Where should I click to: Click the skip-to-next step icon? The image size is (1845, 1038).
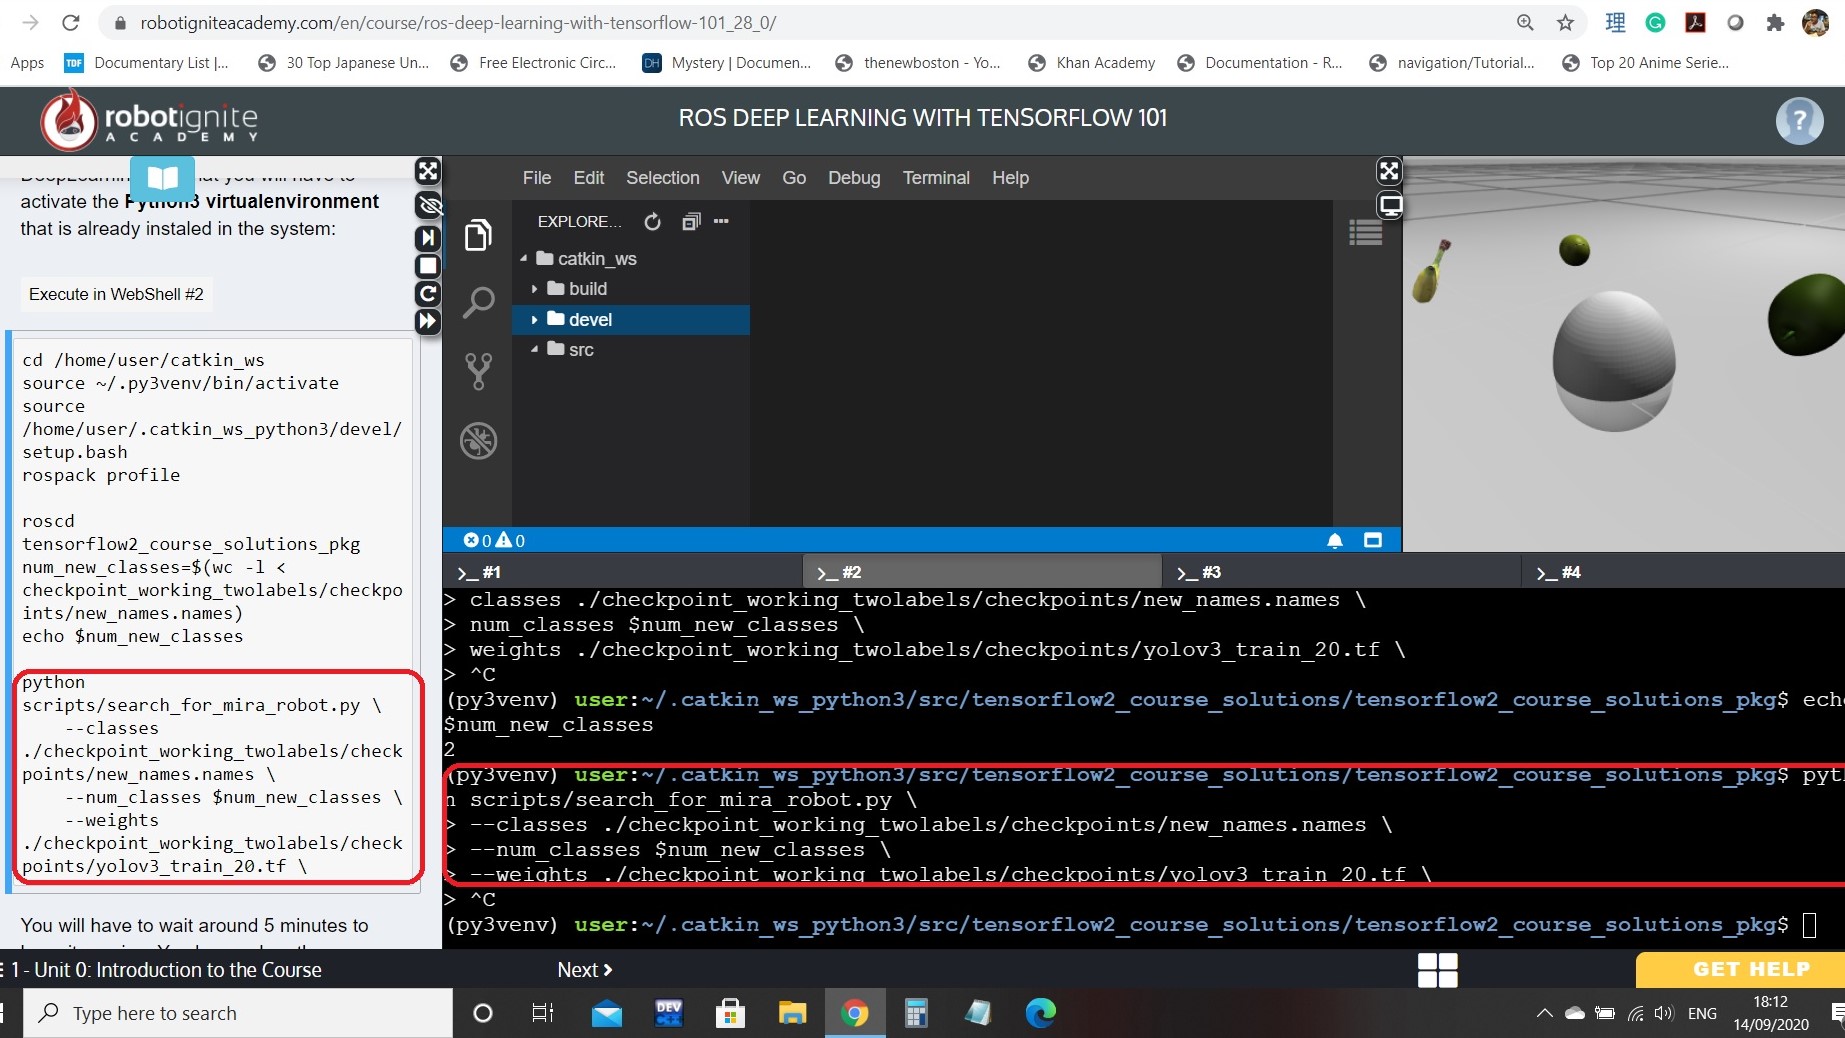pyautogui.click(x=428, y=238)
